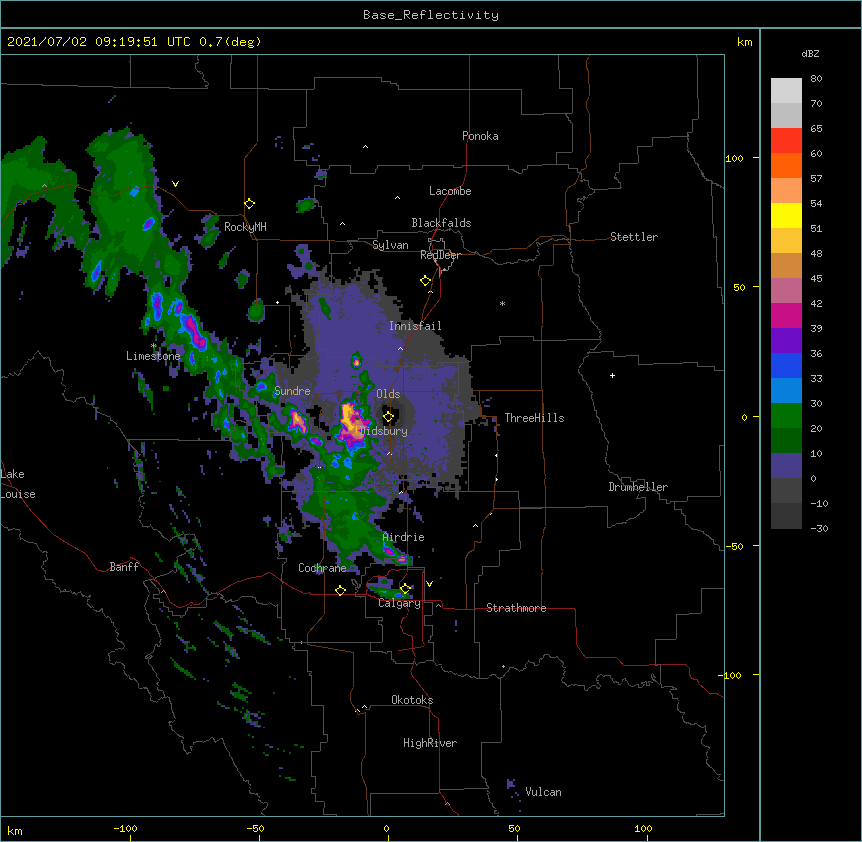Click the yellow V marker northwest of RockyMH
862x842 pixels.
(x=175, y=184)
